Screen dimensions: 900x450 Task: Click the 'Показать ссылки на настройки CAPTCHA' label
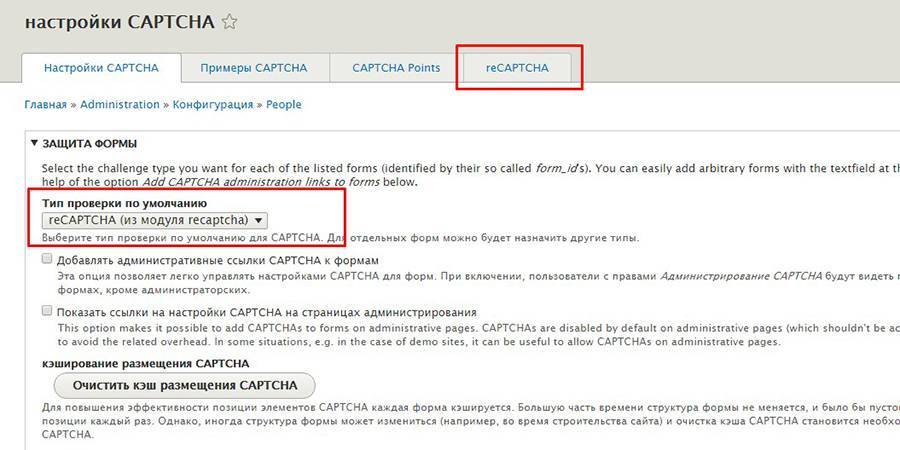266,312
